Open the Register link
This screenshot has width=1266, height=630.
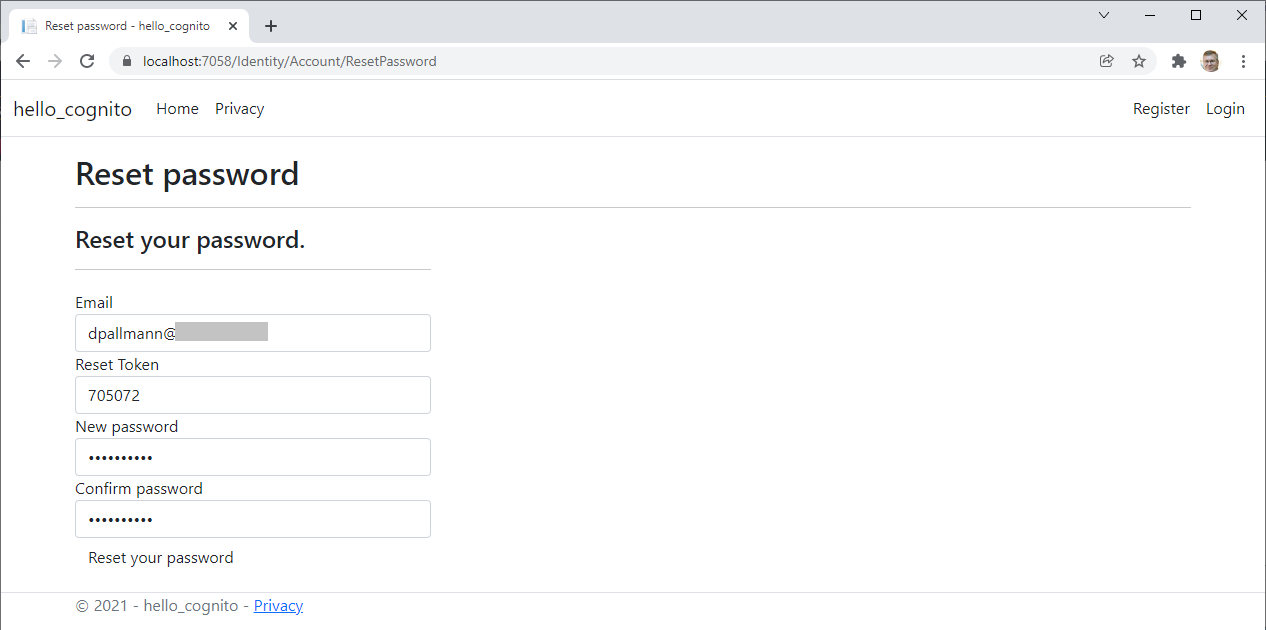click(1161, 109)
